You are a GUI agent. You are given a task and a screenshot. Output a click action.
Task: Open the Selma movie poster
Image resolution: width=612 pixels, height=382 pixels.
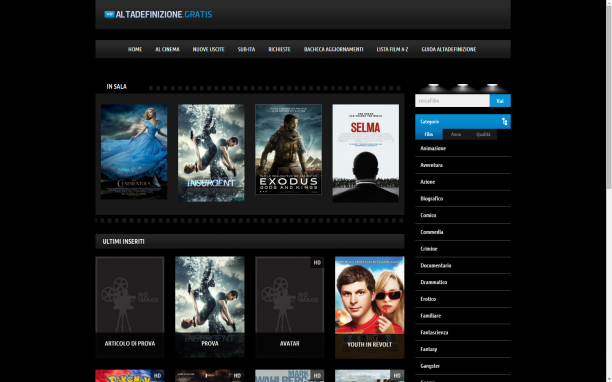click(366, 153)
